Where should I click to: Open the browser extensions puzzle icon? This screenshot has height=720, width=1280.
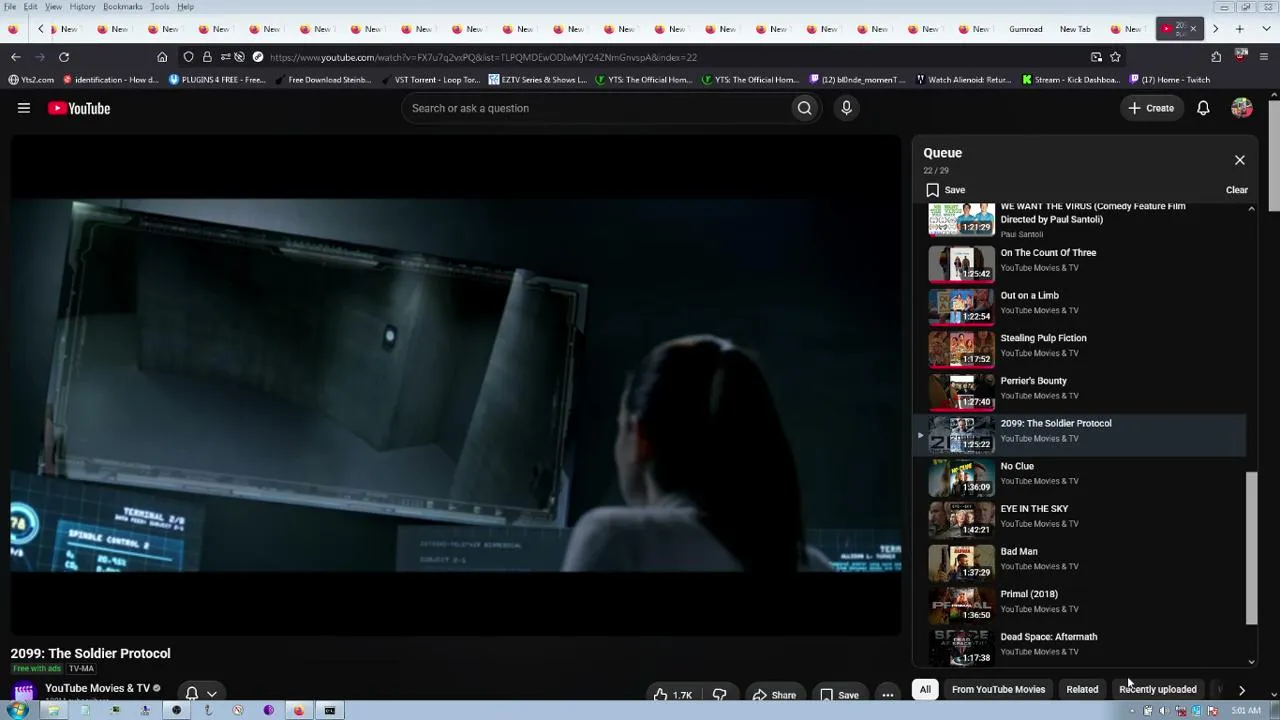[1216, 57]
